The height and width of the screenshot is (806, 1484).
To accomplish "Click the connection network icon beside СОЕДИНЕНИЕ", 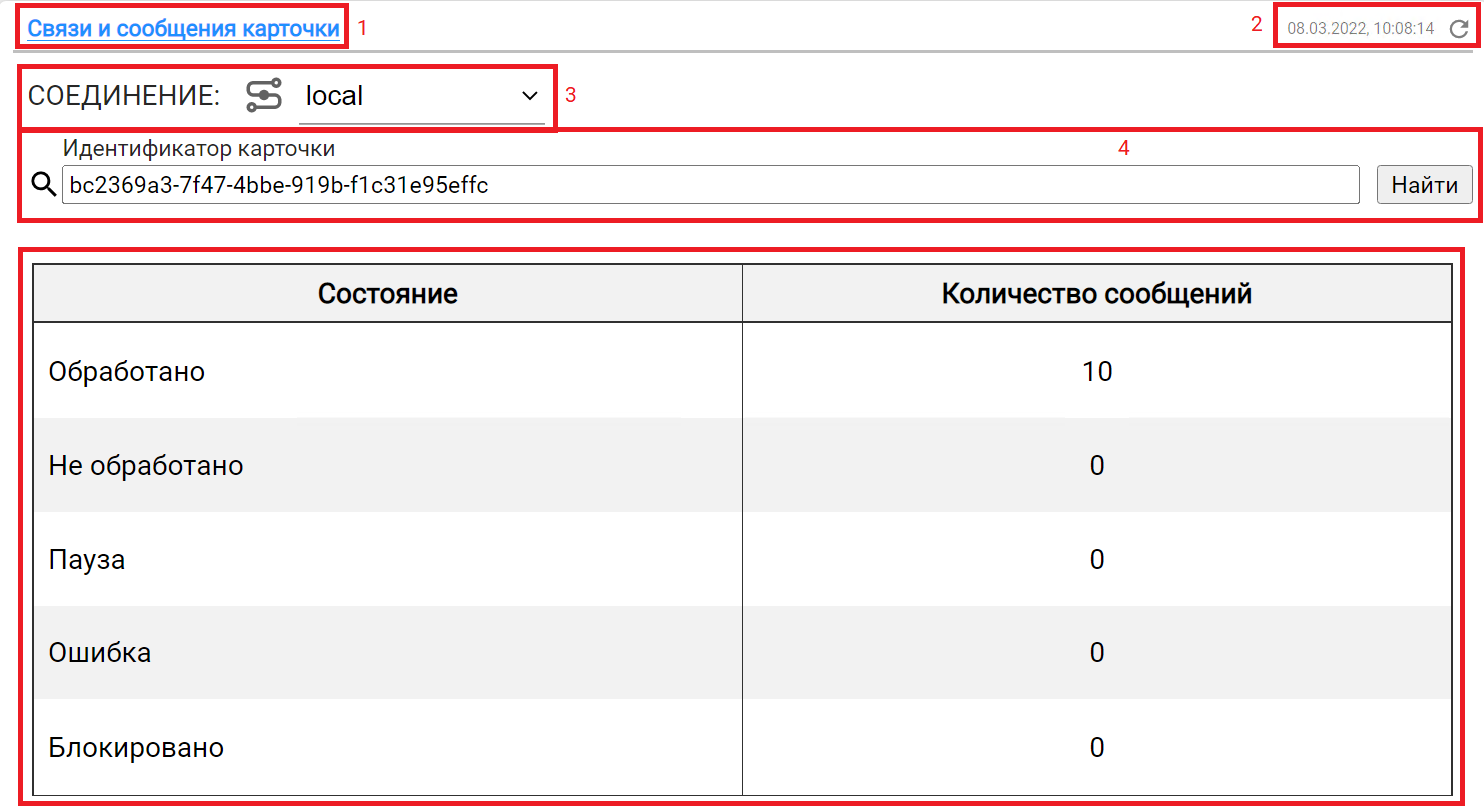I will point(264,95).
